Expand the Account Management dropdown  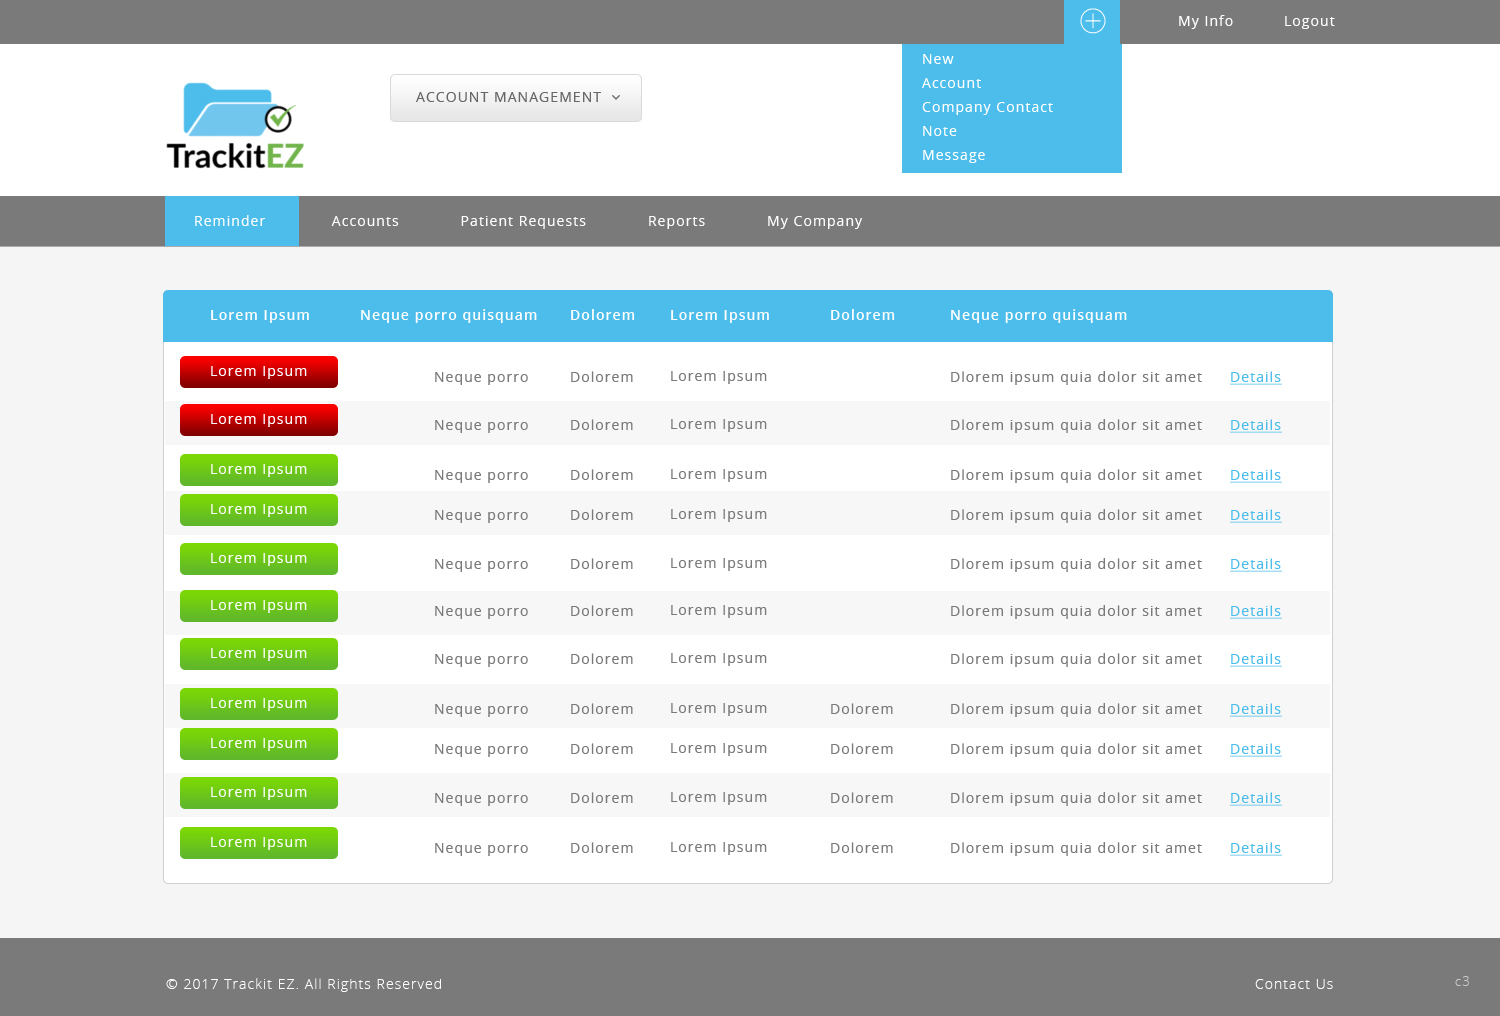click(516, 98)
